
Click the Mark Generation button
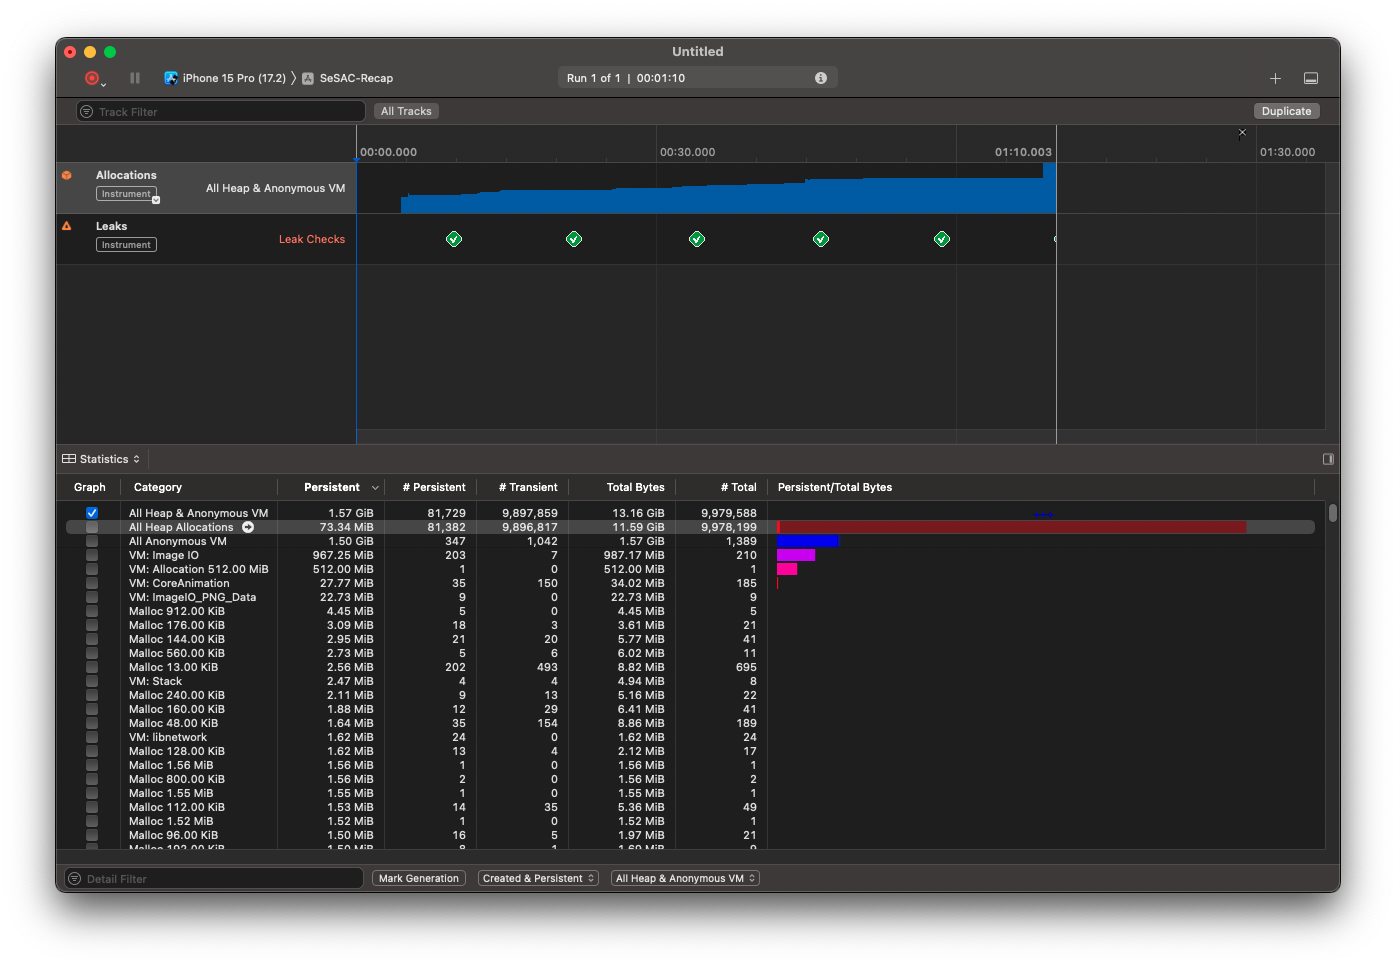coord(419,878)
